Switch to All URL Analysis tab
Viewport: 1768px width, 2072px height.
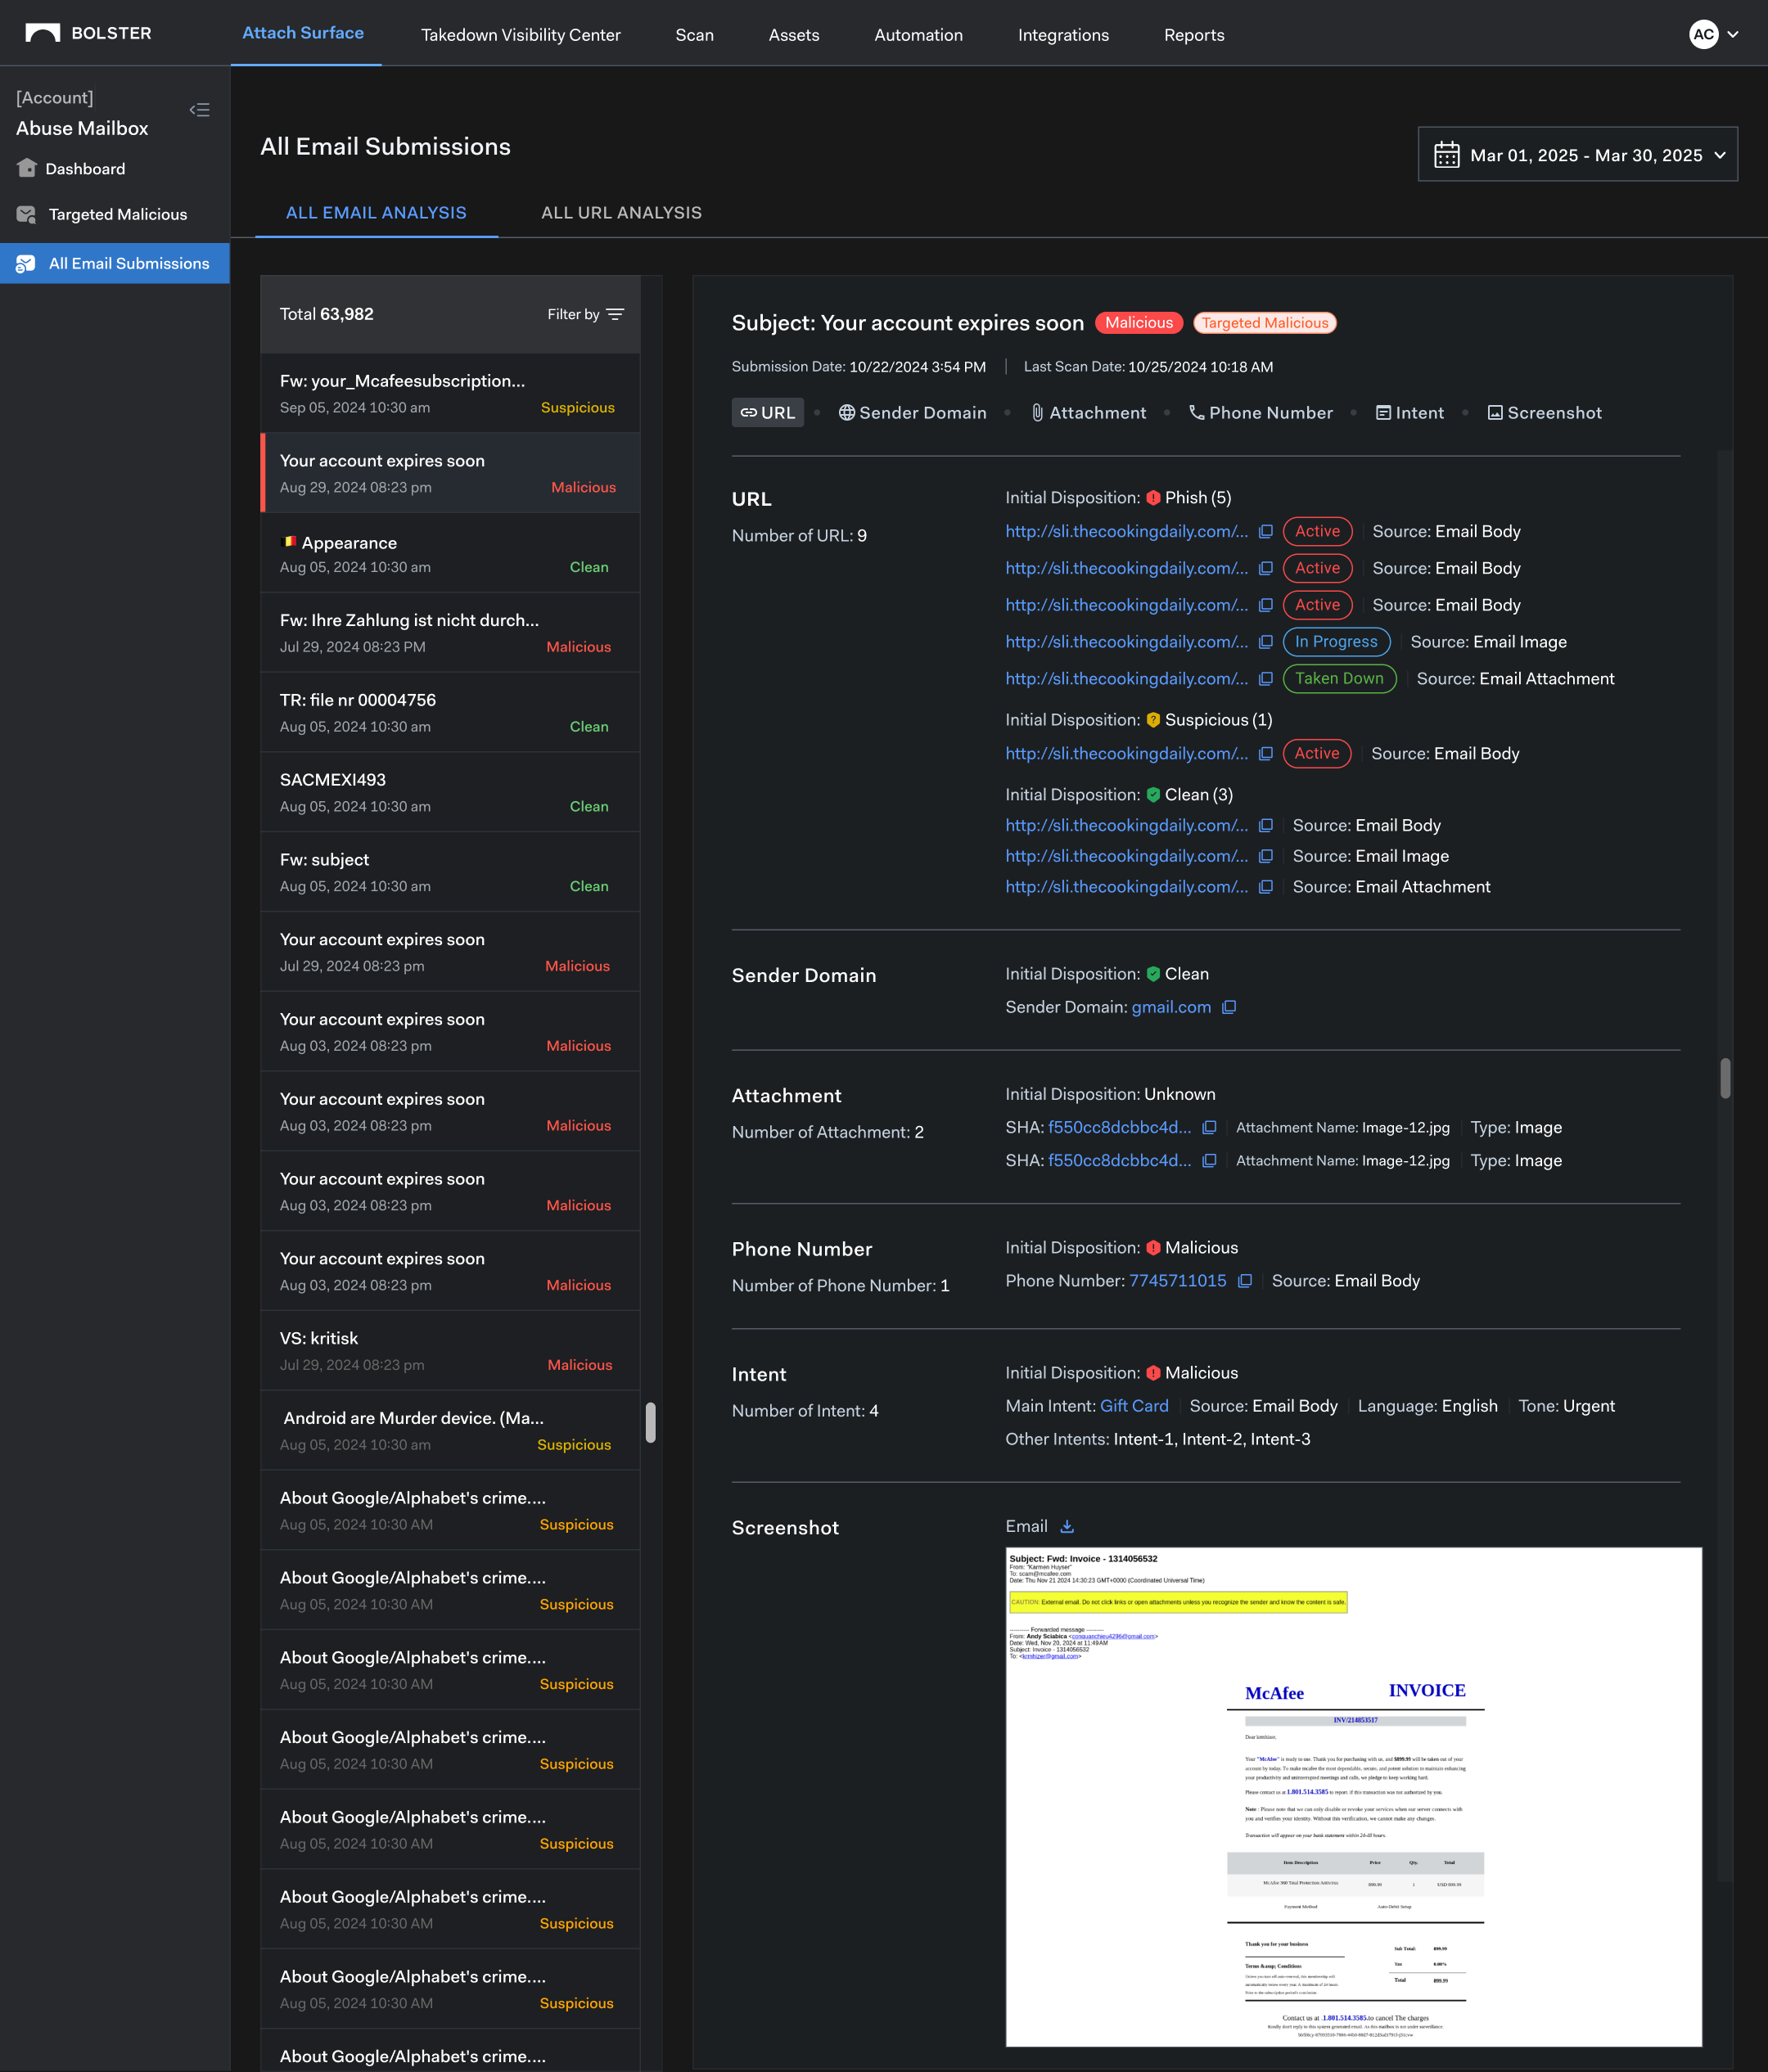(621, 213)
